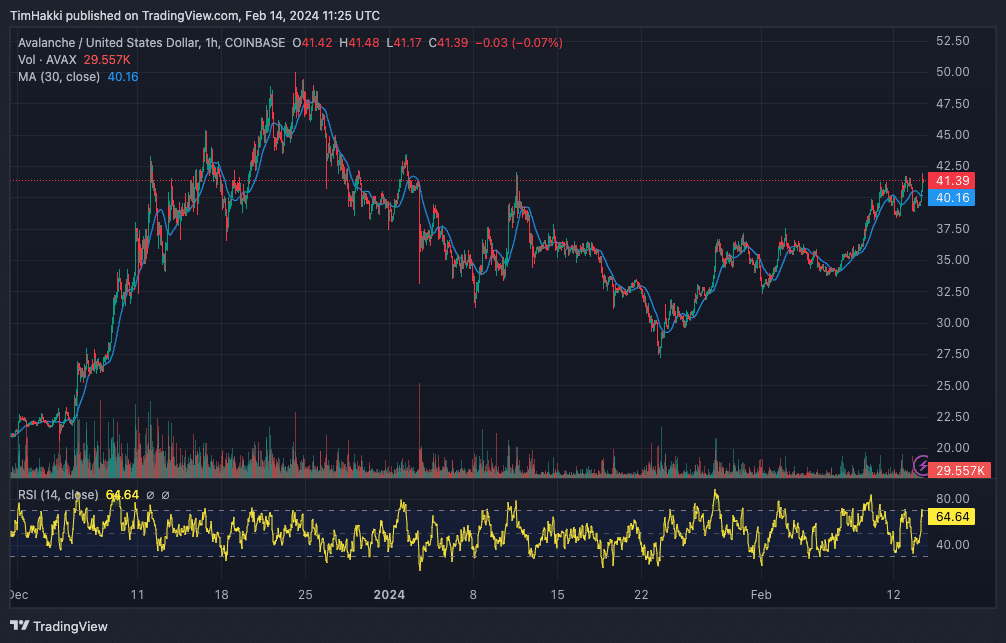Click the 30.00 price axis value

pyautogui.click(x=952, y=323)
